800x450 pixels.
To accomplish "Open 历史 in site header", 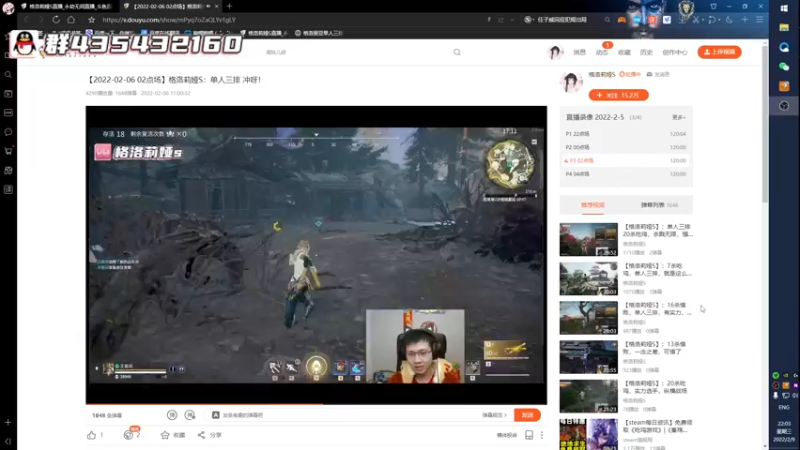I will point(646,52).
